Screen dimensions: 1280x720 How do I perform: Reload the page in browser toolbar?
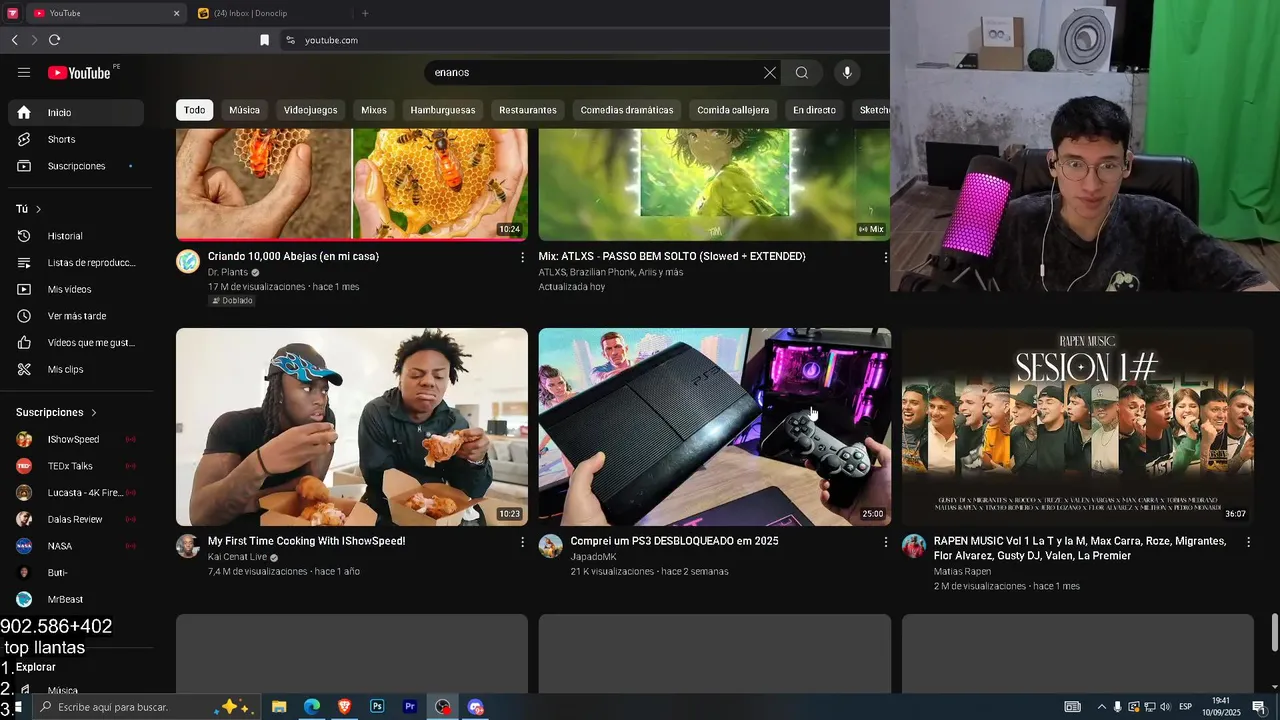[54, 40]
